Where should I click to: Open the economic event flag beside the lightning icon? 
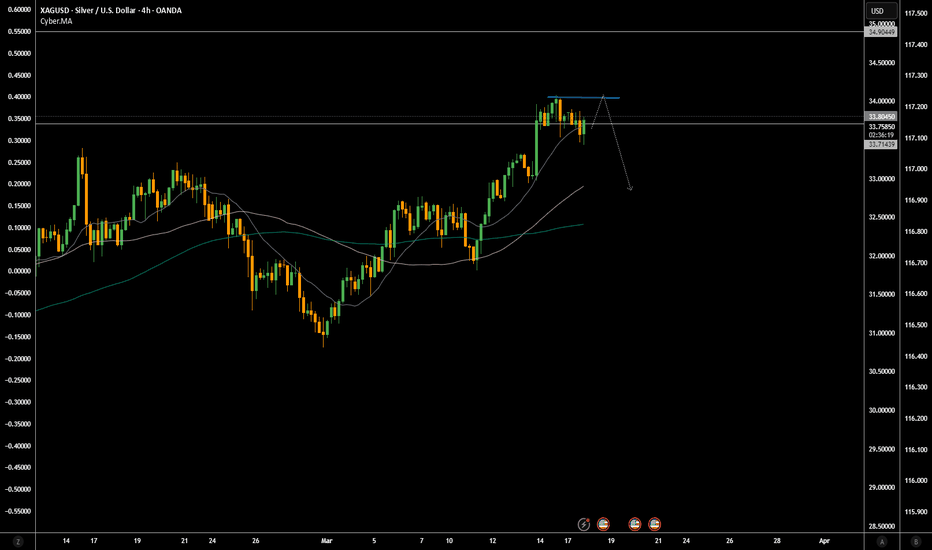point(603,524)
